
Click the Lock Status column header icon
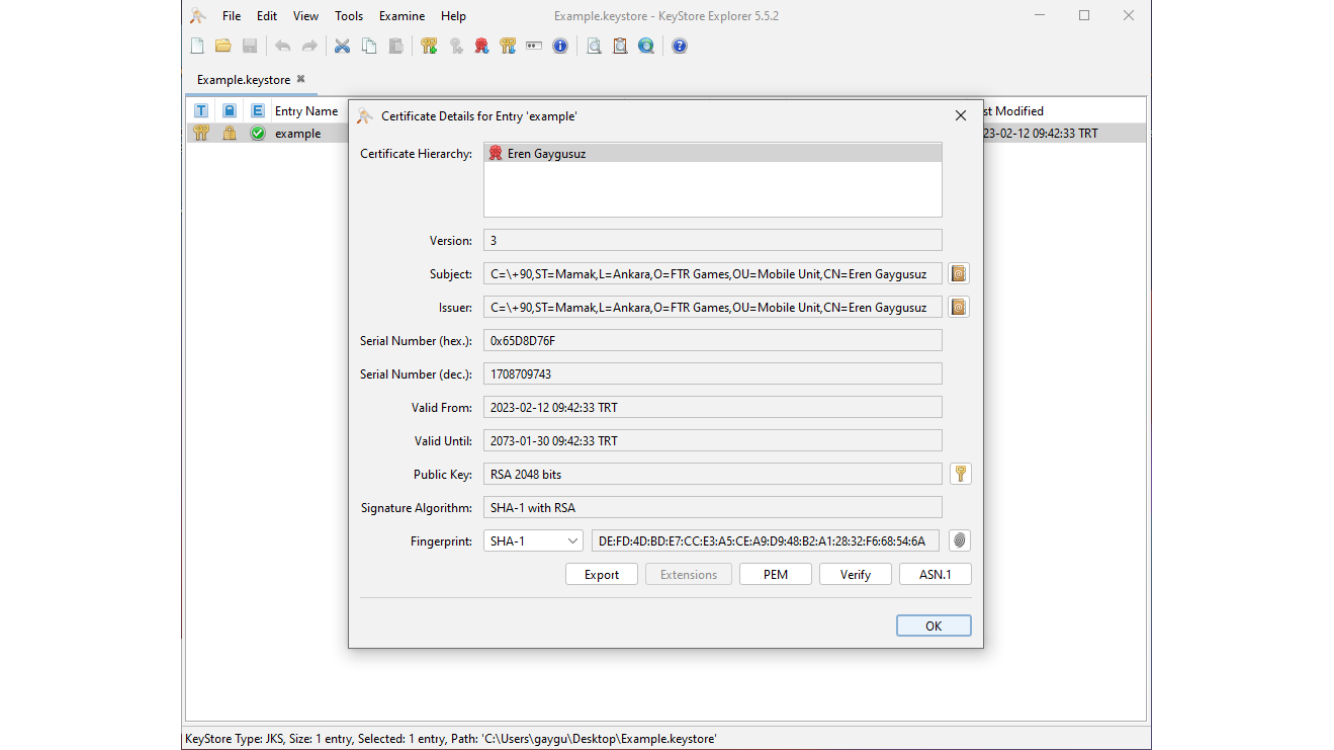click(x=229, y=111)
